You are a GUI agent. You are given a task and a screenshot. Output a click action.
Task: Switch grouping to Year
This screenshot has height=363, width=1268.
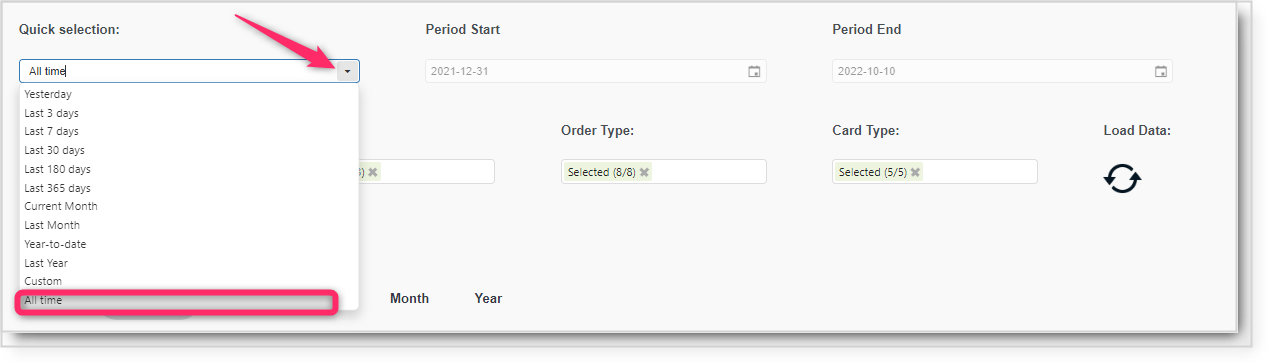click(x=488, y=298)
